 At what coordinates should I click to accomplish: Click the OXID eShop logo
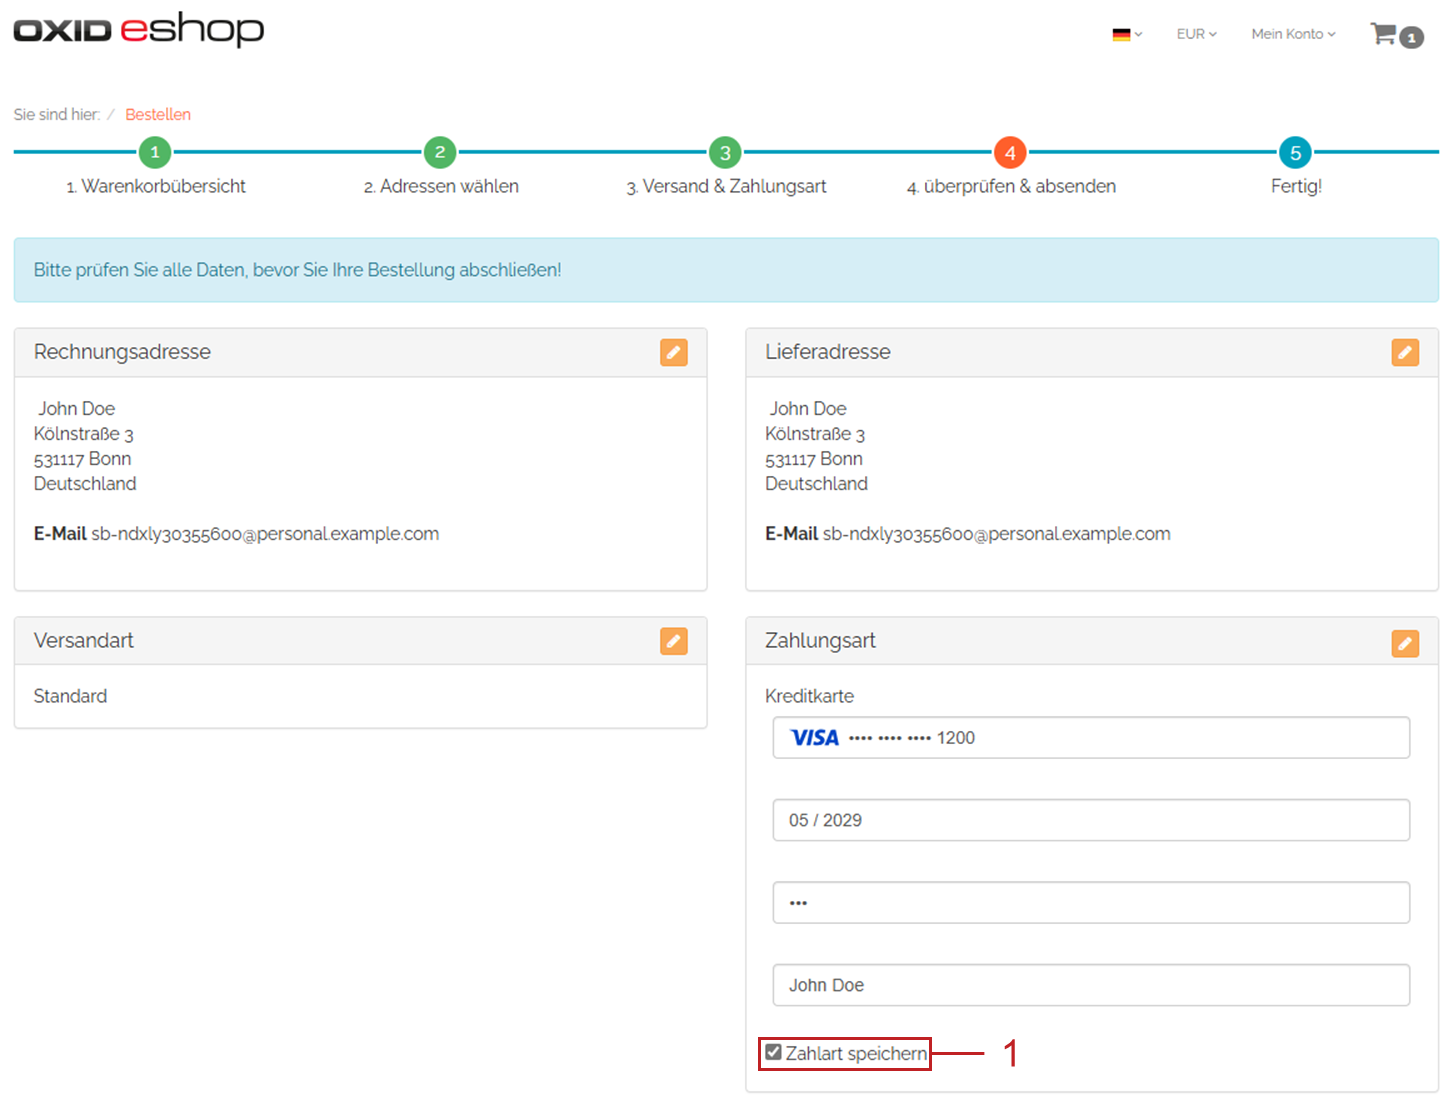[x=138, y=30]
